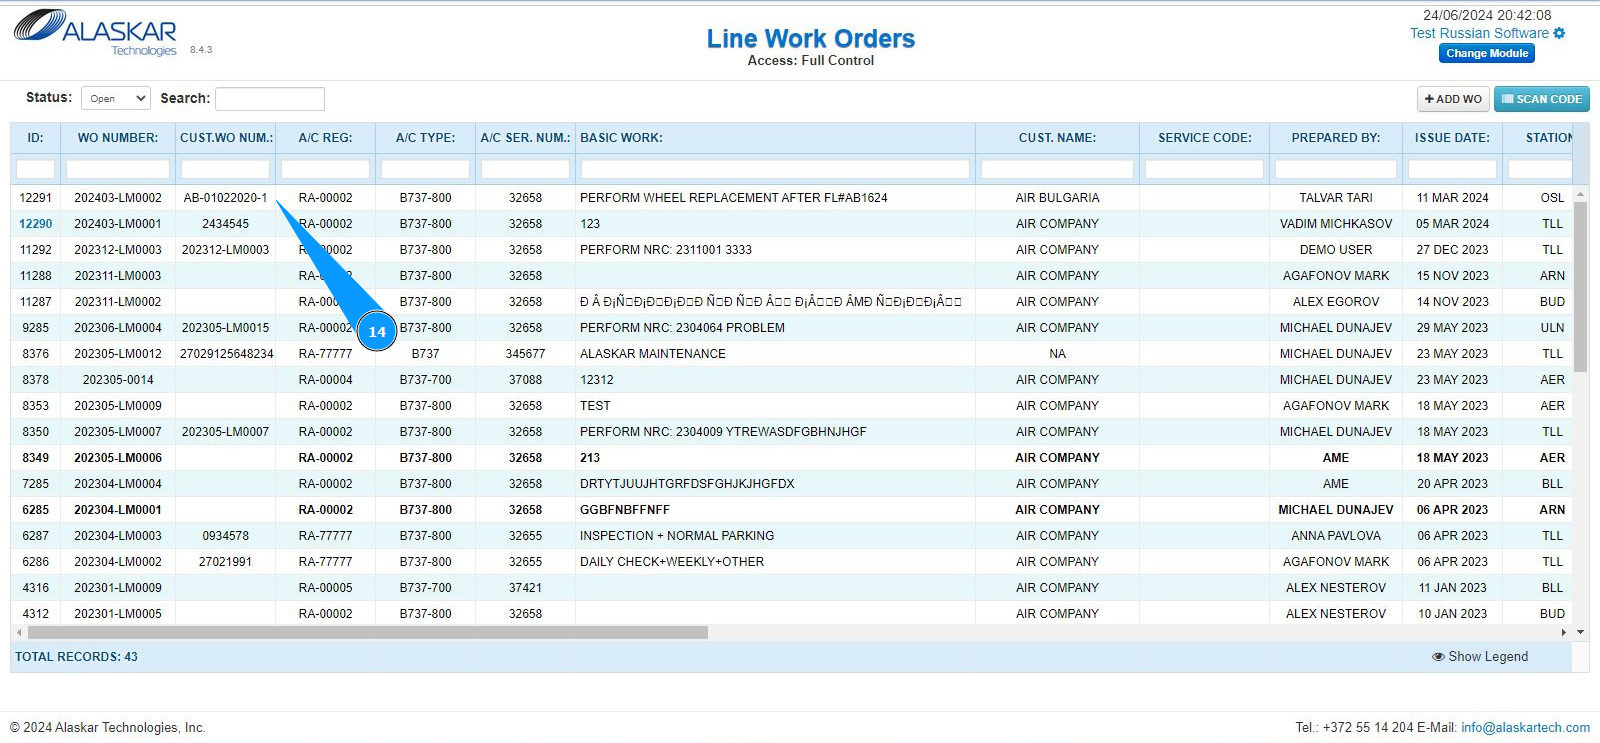The image size is (1600, 743).
Task: Sort by the BASIC WORK column header
Action: pos(776,138)
